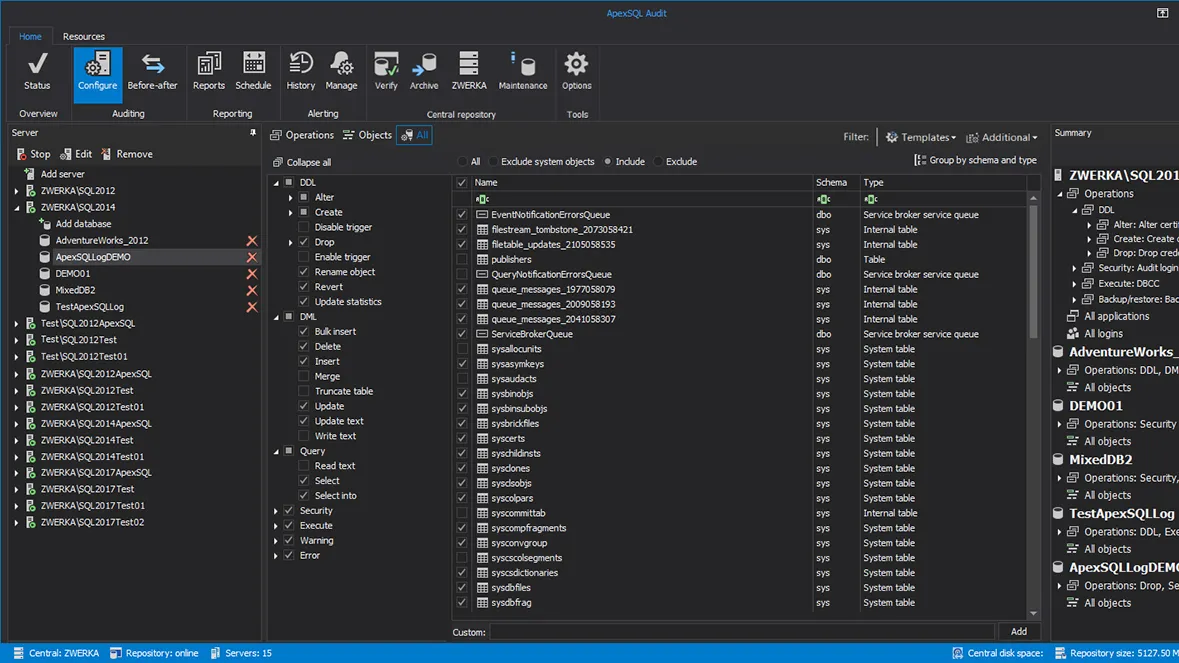1179x663 pixels.
Task: Click the Repository online status icon
Action: tap(115, 653)
